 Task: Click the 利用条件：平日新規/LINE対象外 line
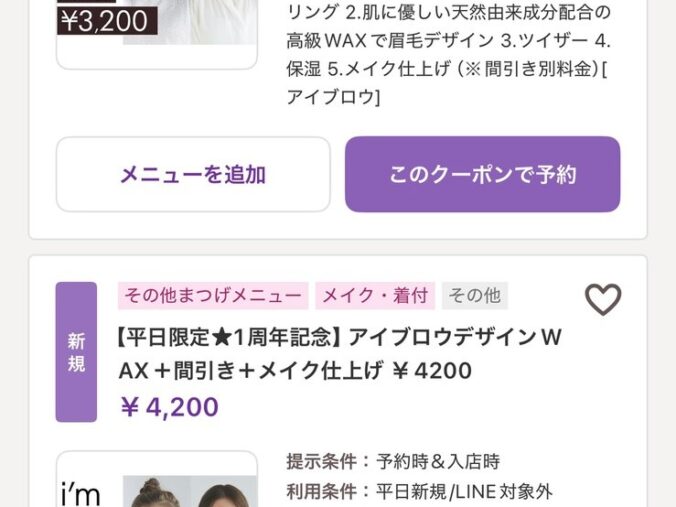[419, 491]
